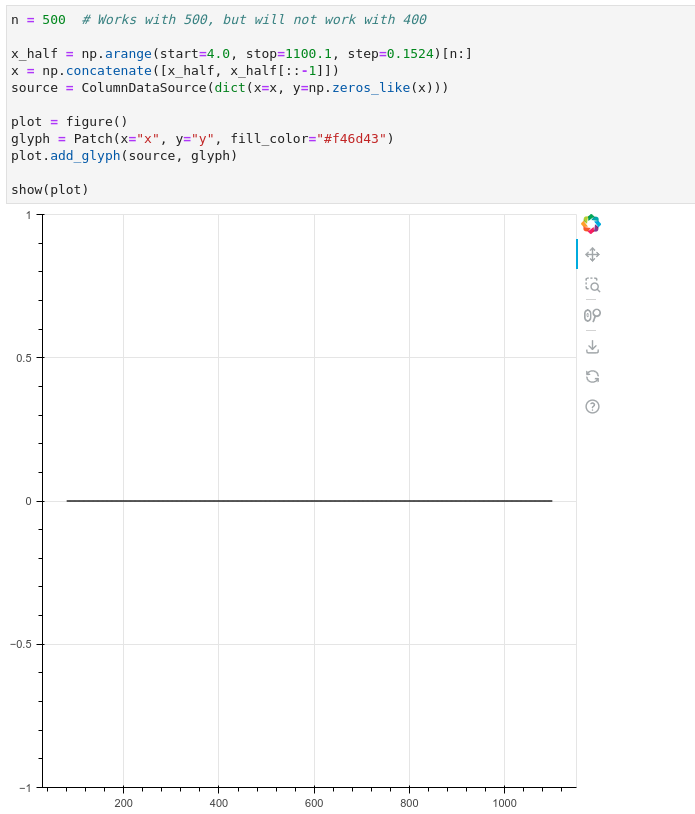Click the Bokeh logo in the toolbar
The image size is (695, 814).
tap(591, 223)
